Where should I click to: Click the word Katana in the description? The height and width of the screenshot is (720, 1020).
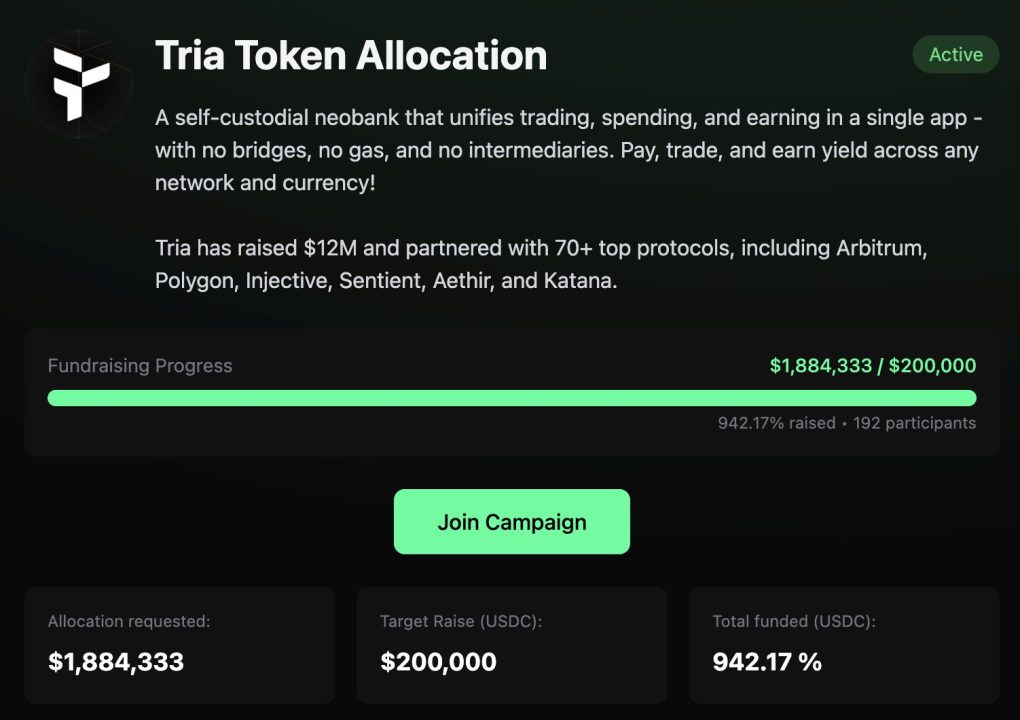(579, 281)
